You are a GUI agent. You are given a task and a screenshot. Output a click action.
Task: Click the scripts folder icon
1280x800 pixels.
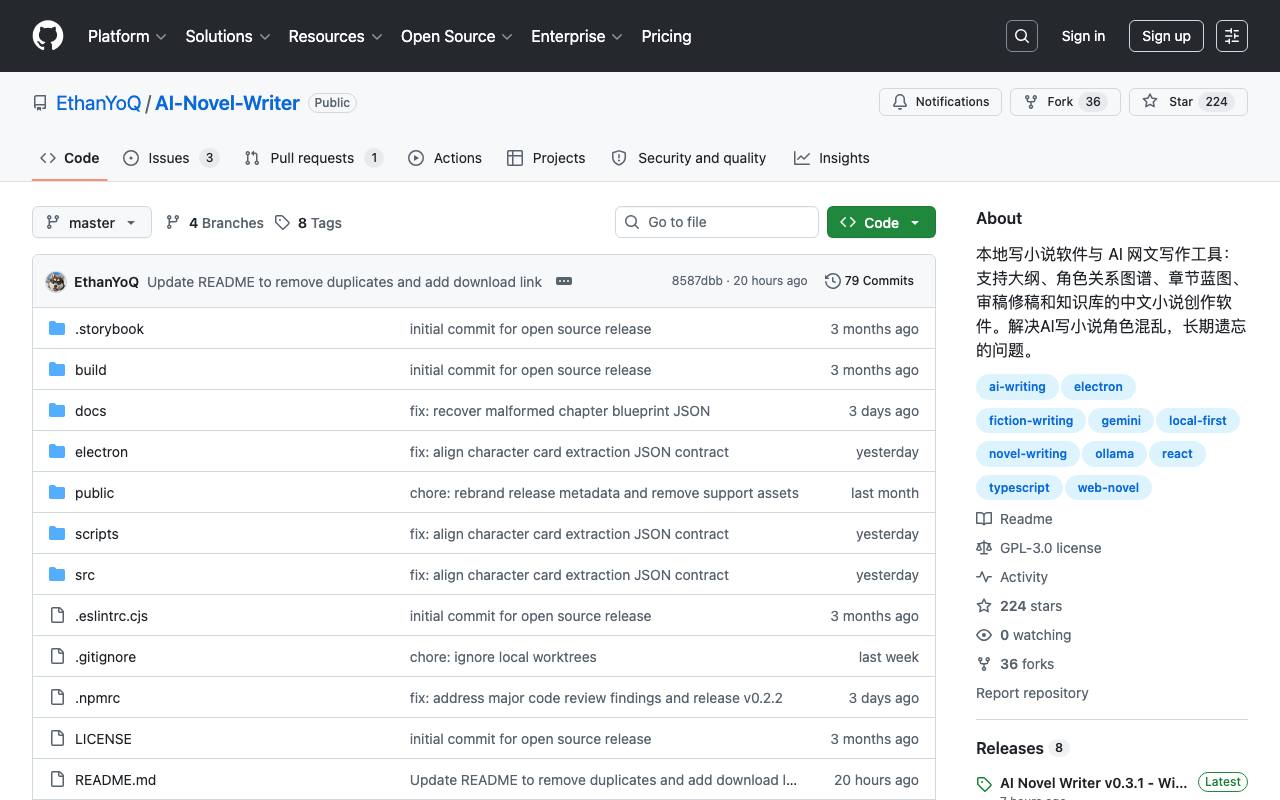point(57,534)
